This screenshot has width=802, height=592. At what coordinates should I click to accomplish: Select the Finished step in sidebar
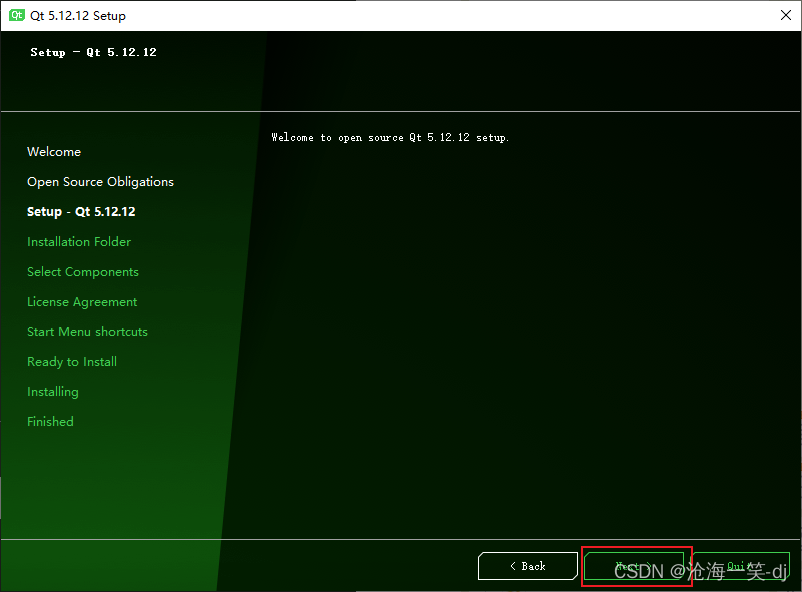click(50, 421)
